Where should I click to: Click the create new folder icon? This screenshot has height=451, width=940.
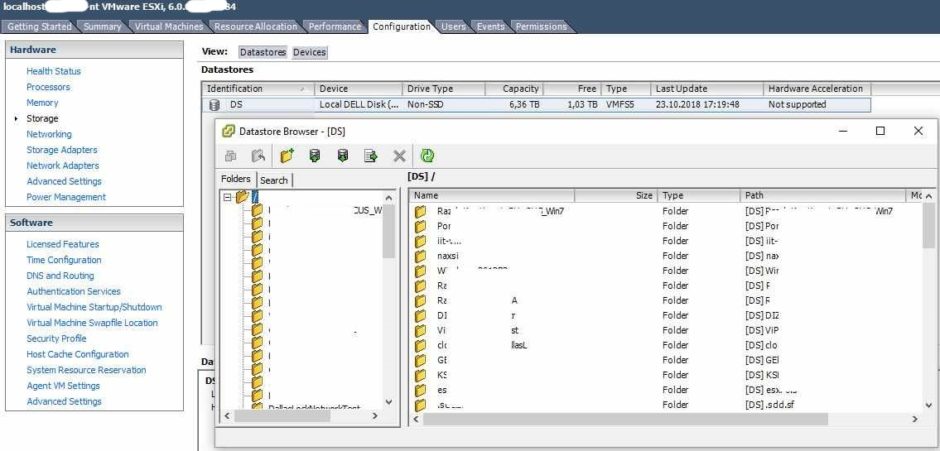click(288, 156)
